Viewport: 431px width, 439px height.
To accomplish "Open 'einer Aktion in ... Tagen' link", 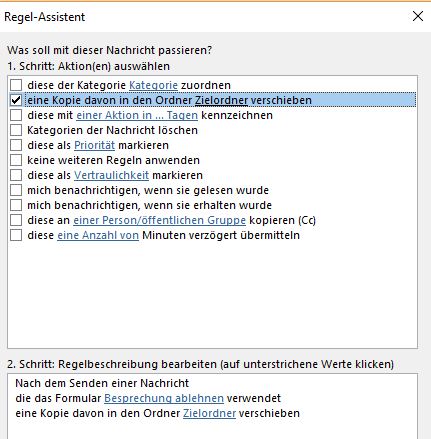I will tap(137, 115).
